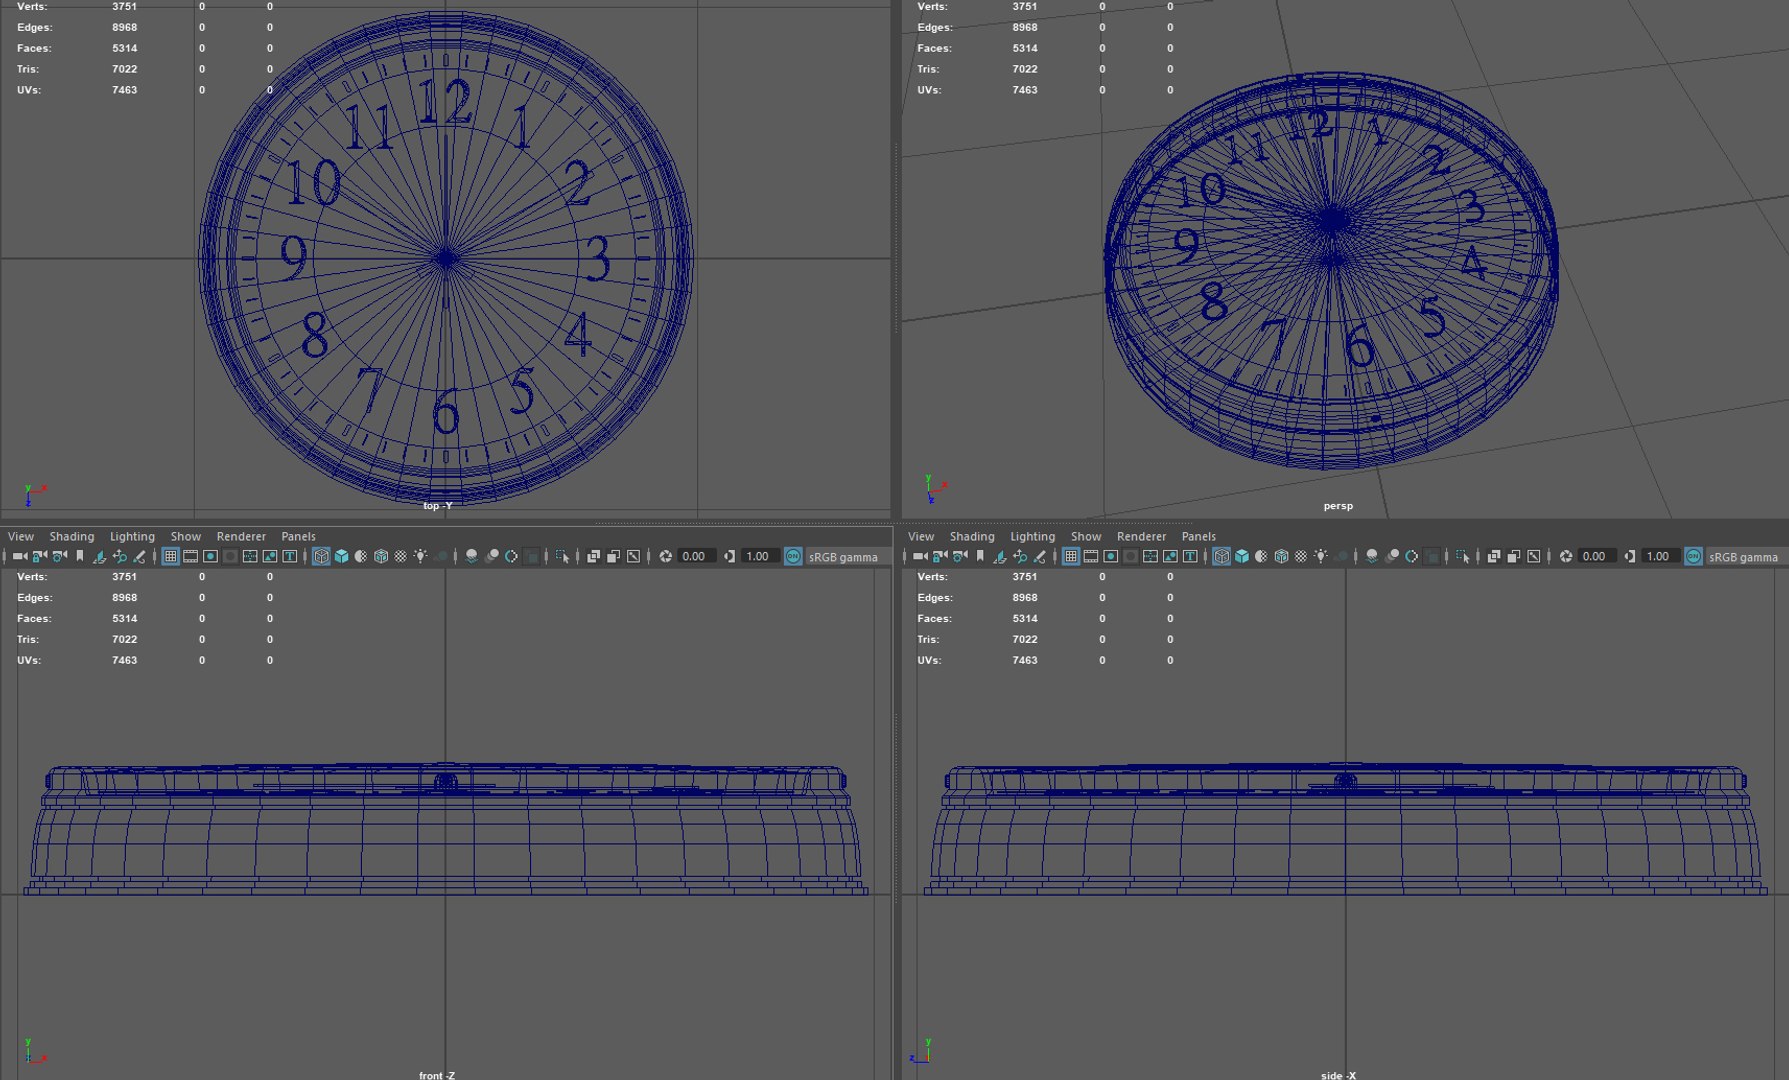
Task: Switch to Smooth Shade All in front panel
Action: [x=341, y=557]
